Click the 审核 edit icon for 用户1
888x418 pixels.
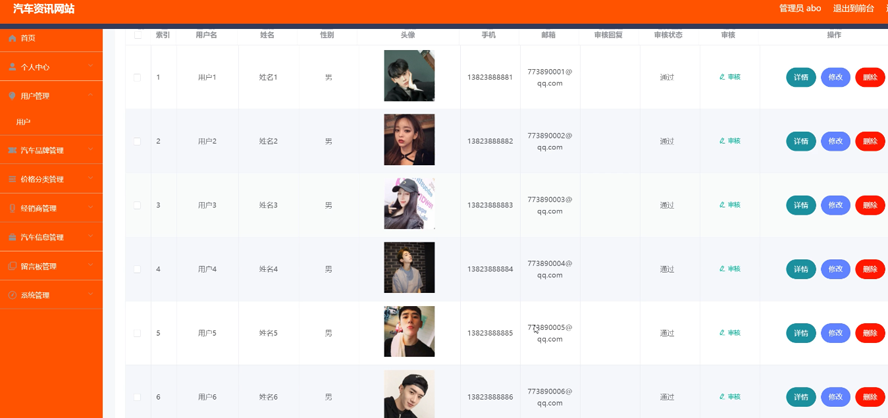coord(722,76)
